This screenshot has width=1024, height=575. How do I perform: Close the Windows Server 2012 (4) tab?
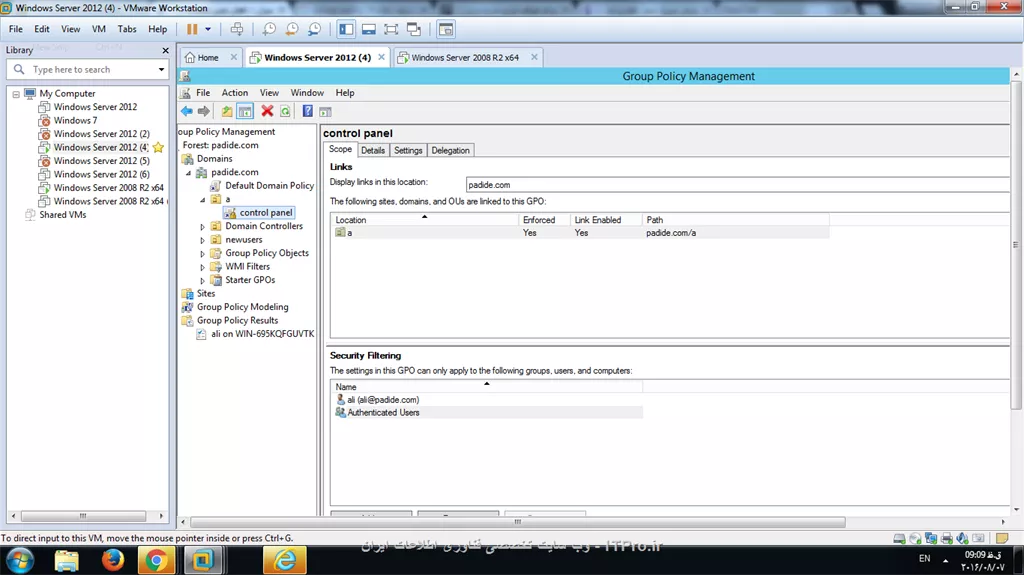(381, 58)
